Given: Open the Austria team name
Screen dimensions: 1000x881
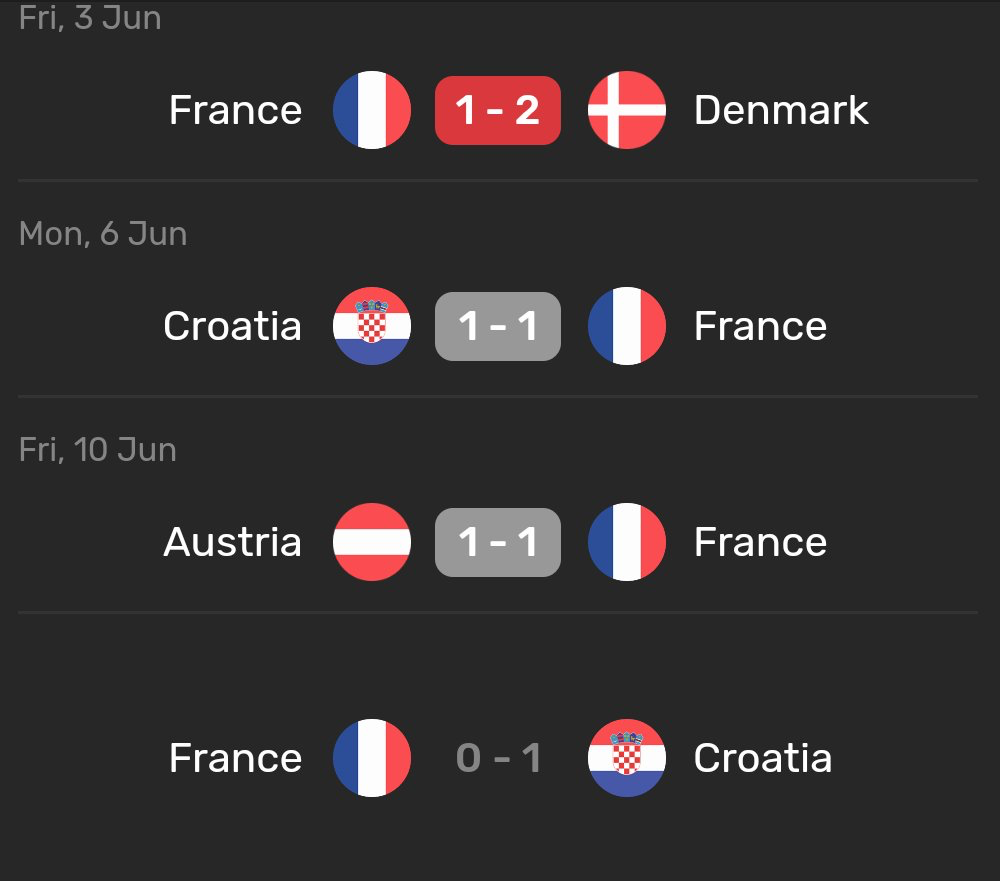Looking at the screenshot, I should click(x=232, y=542).
